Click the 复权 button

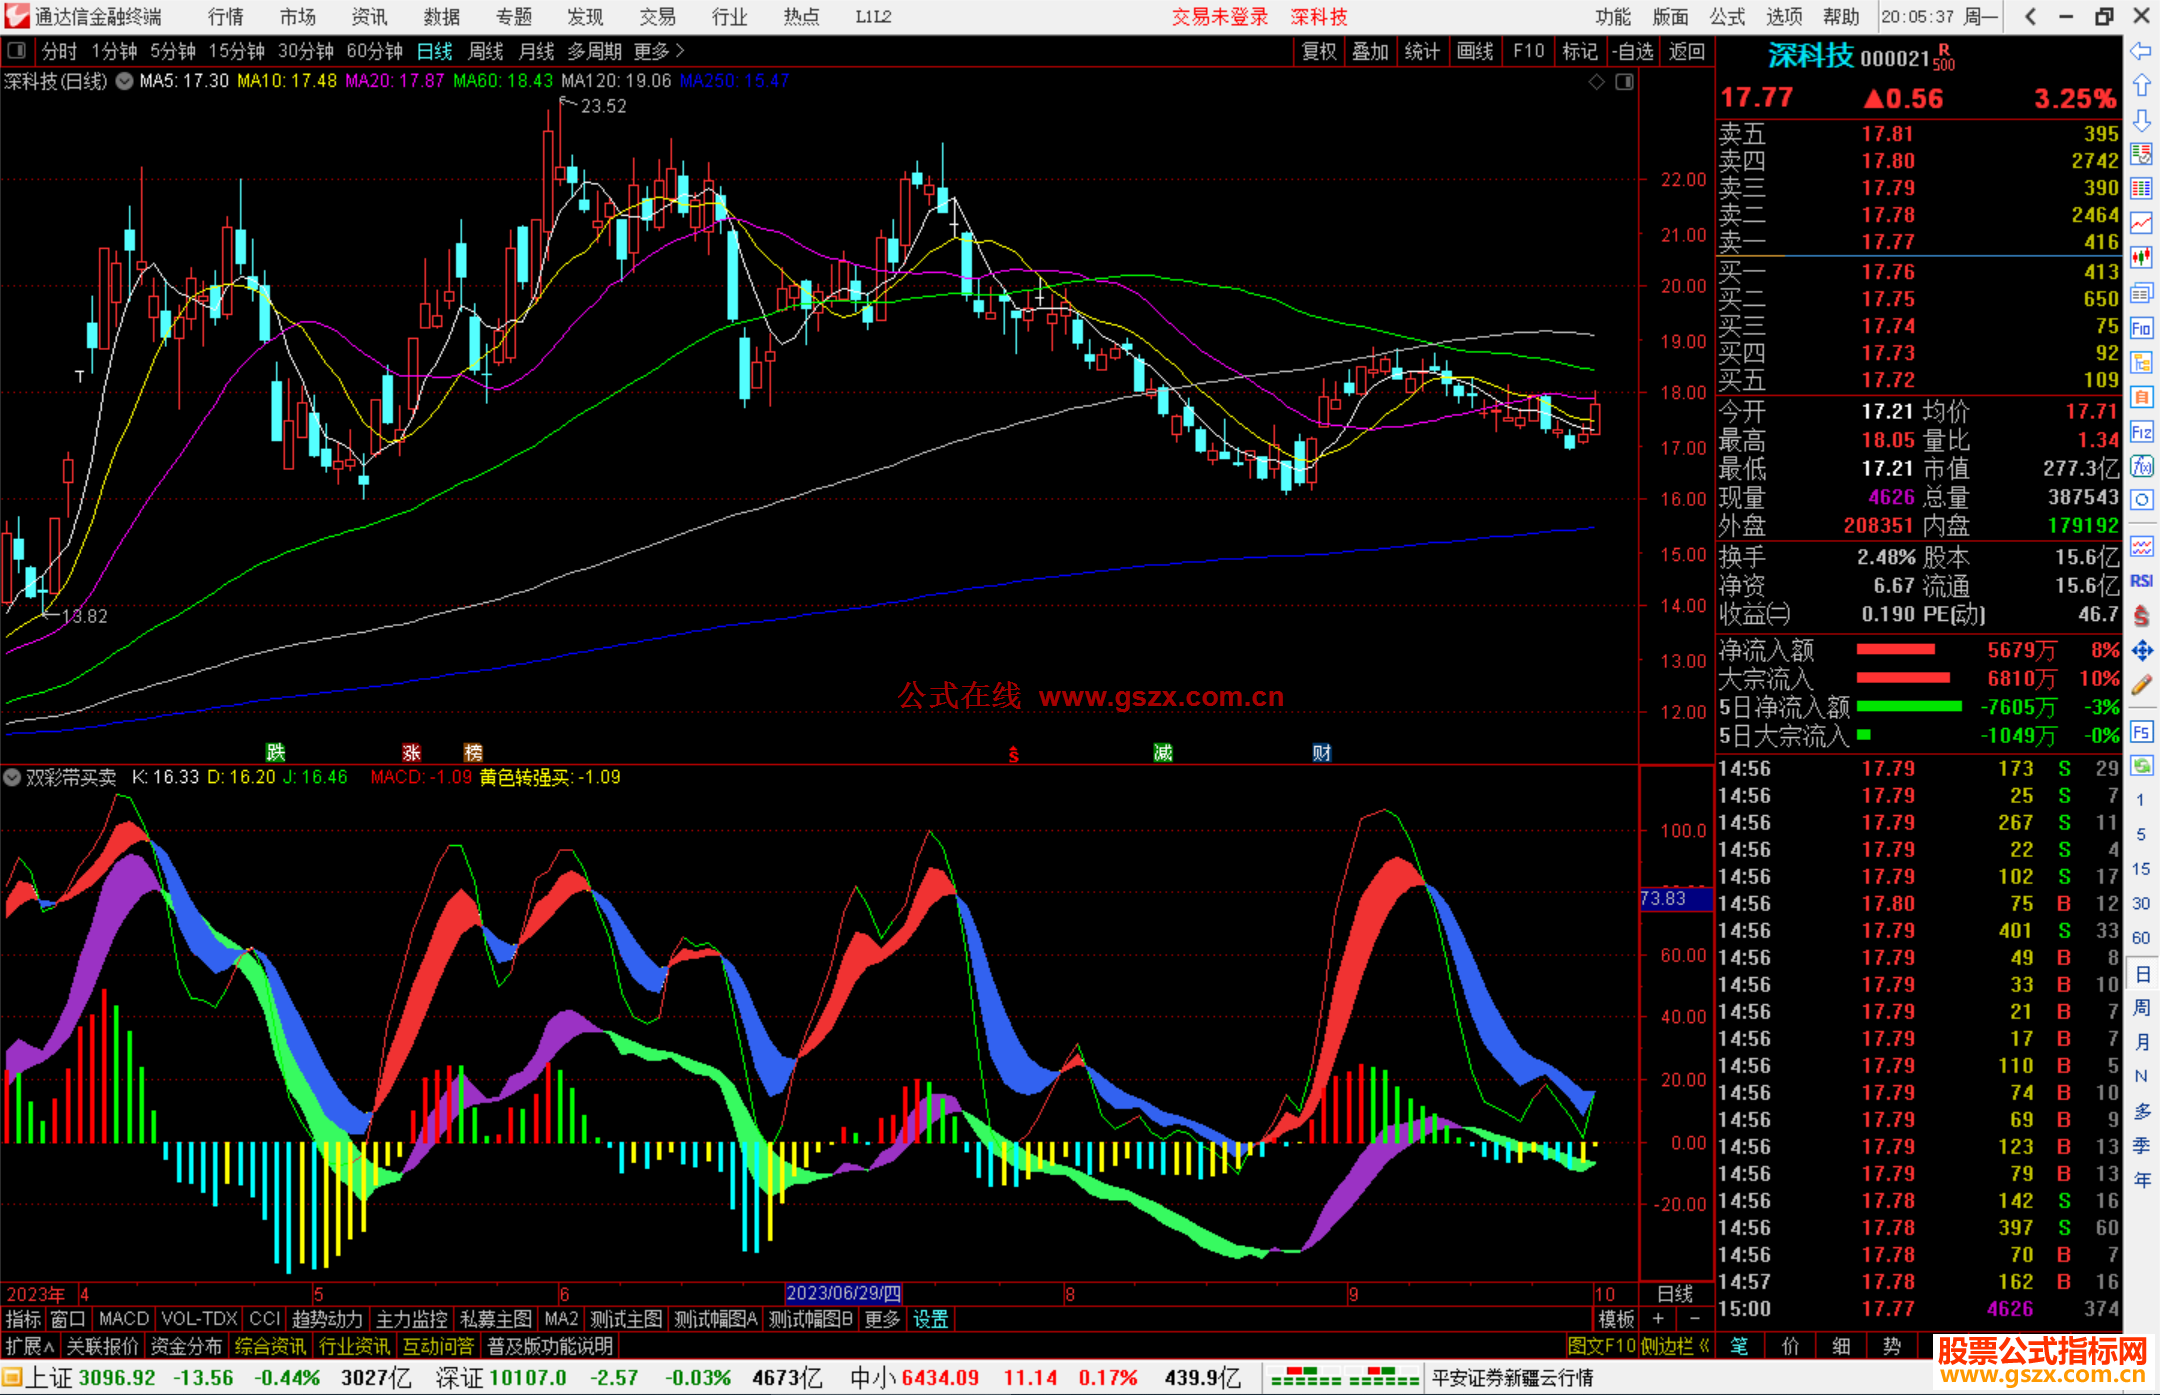pyautogui.click(x=1318, y=51)
